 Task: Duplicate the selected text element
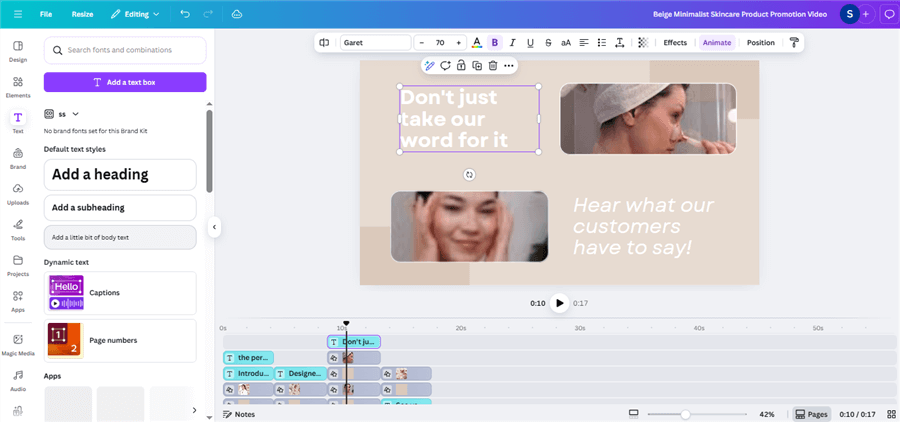[477, 65]
